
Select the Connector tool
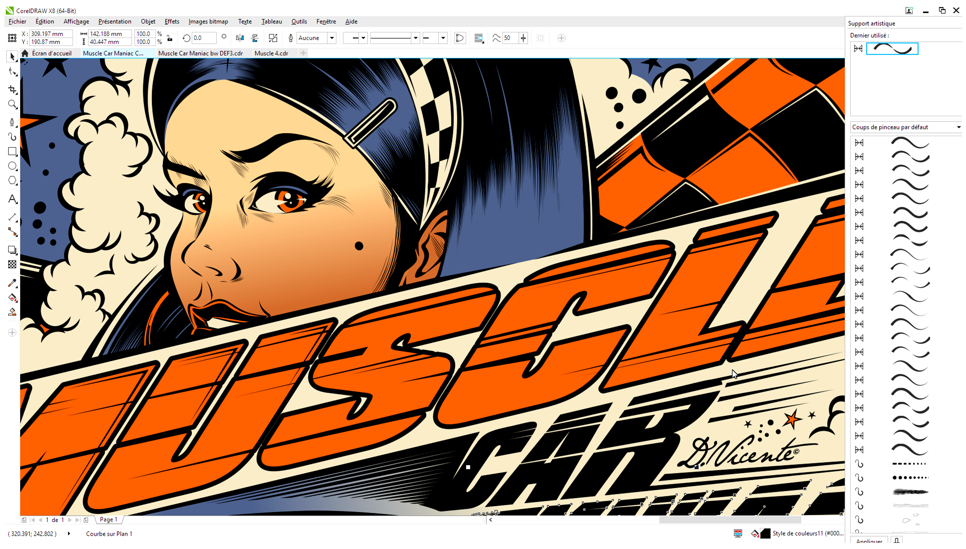tap(12, 232)
